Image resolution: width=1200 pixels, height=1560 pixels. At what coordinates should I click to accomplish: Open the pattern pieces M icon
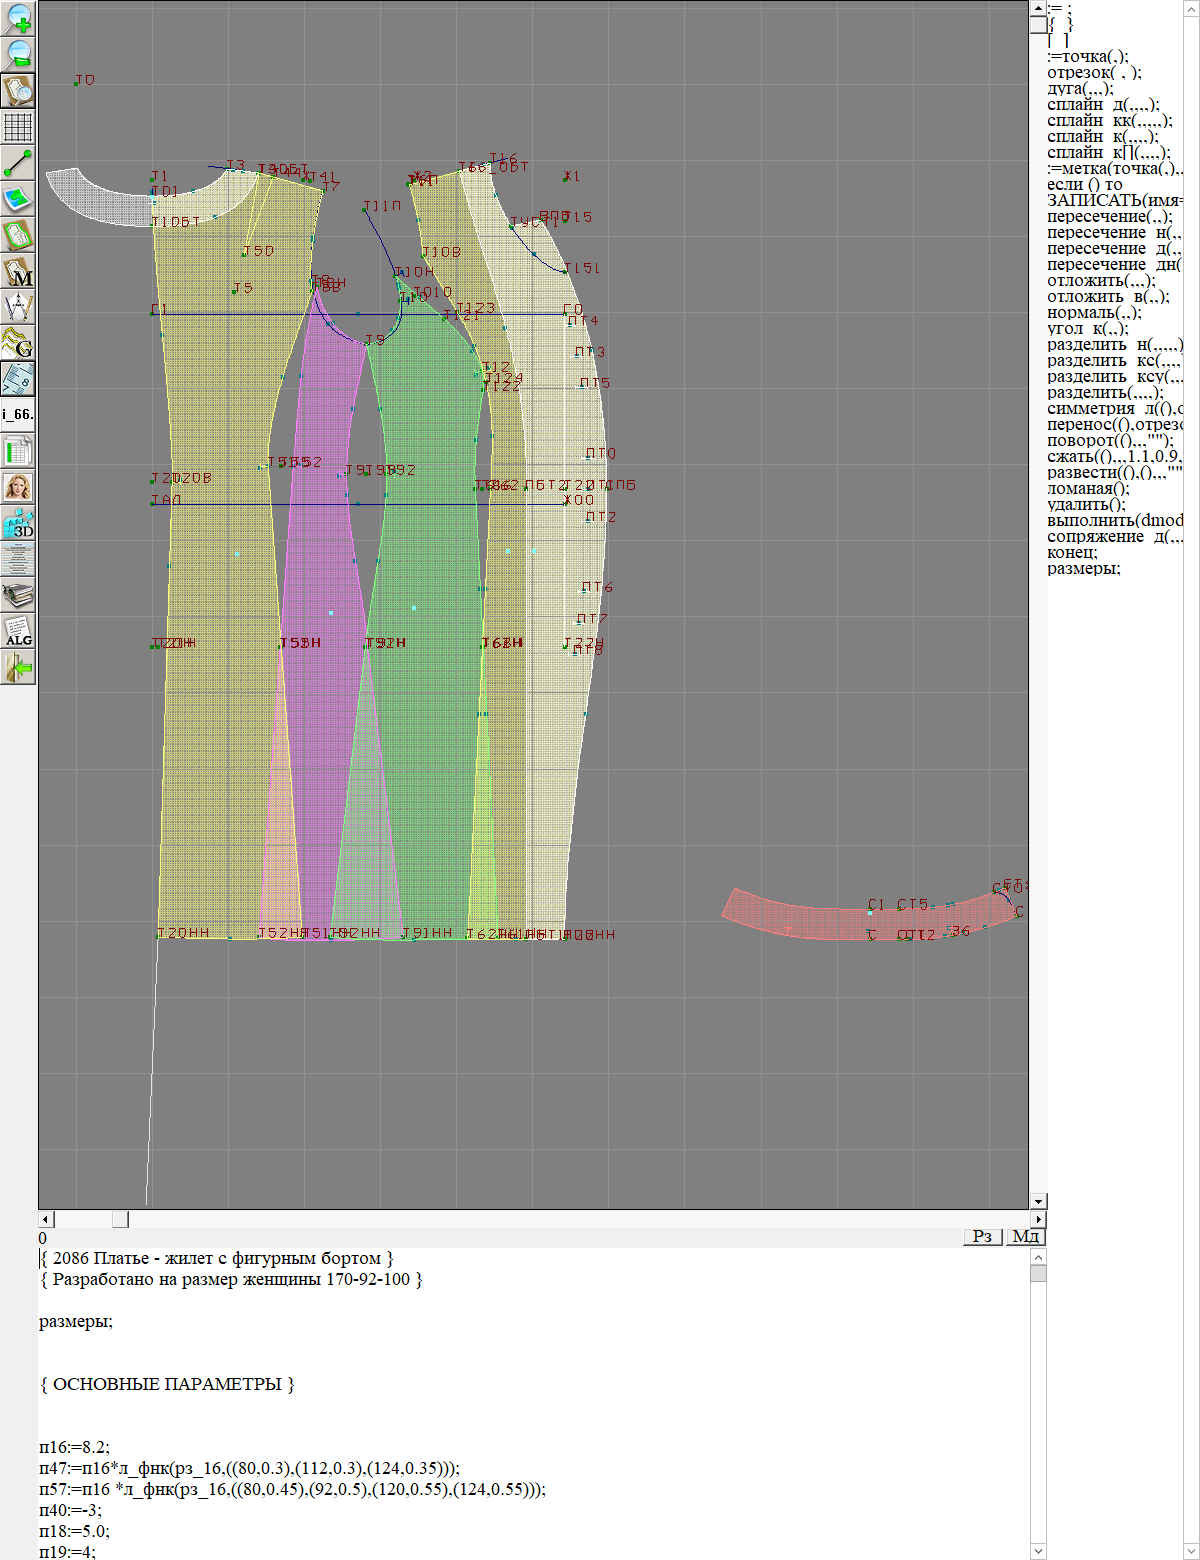pyautogui.click(x=18, y=271)
